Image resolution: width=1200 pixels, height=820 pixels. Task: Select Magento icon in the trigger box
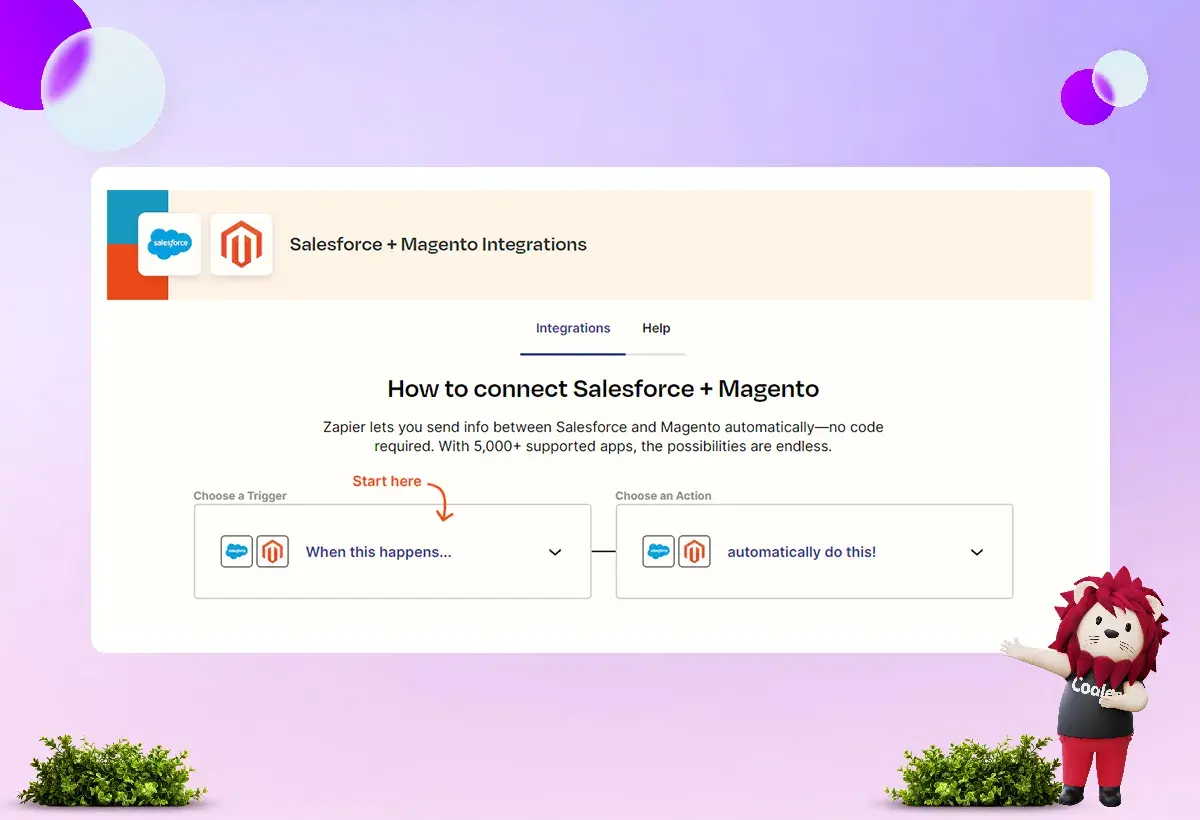pyautogui.click(x=272, y=552)
